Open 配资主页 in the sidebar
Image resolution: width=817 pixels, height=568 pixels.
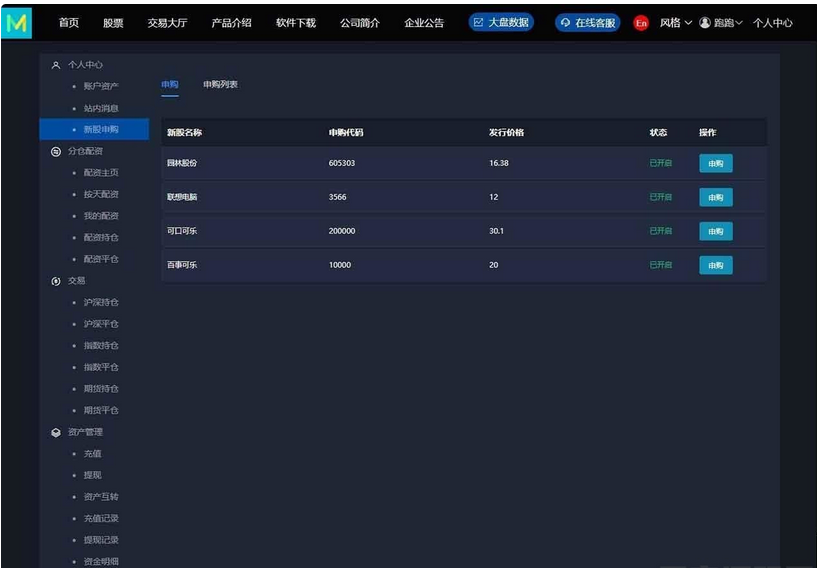tap(101, 172)
